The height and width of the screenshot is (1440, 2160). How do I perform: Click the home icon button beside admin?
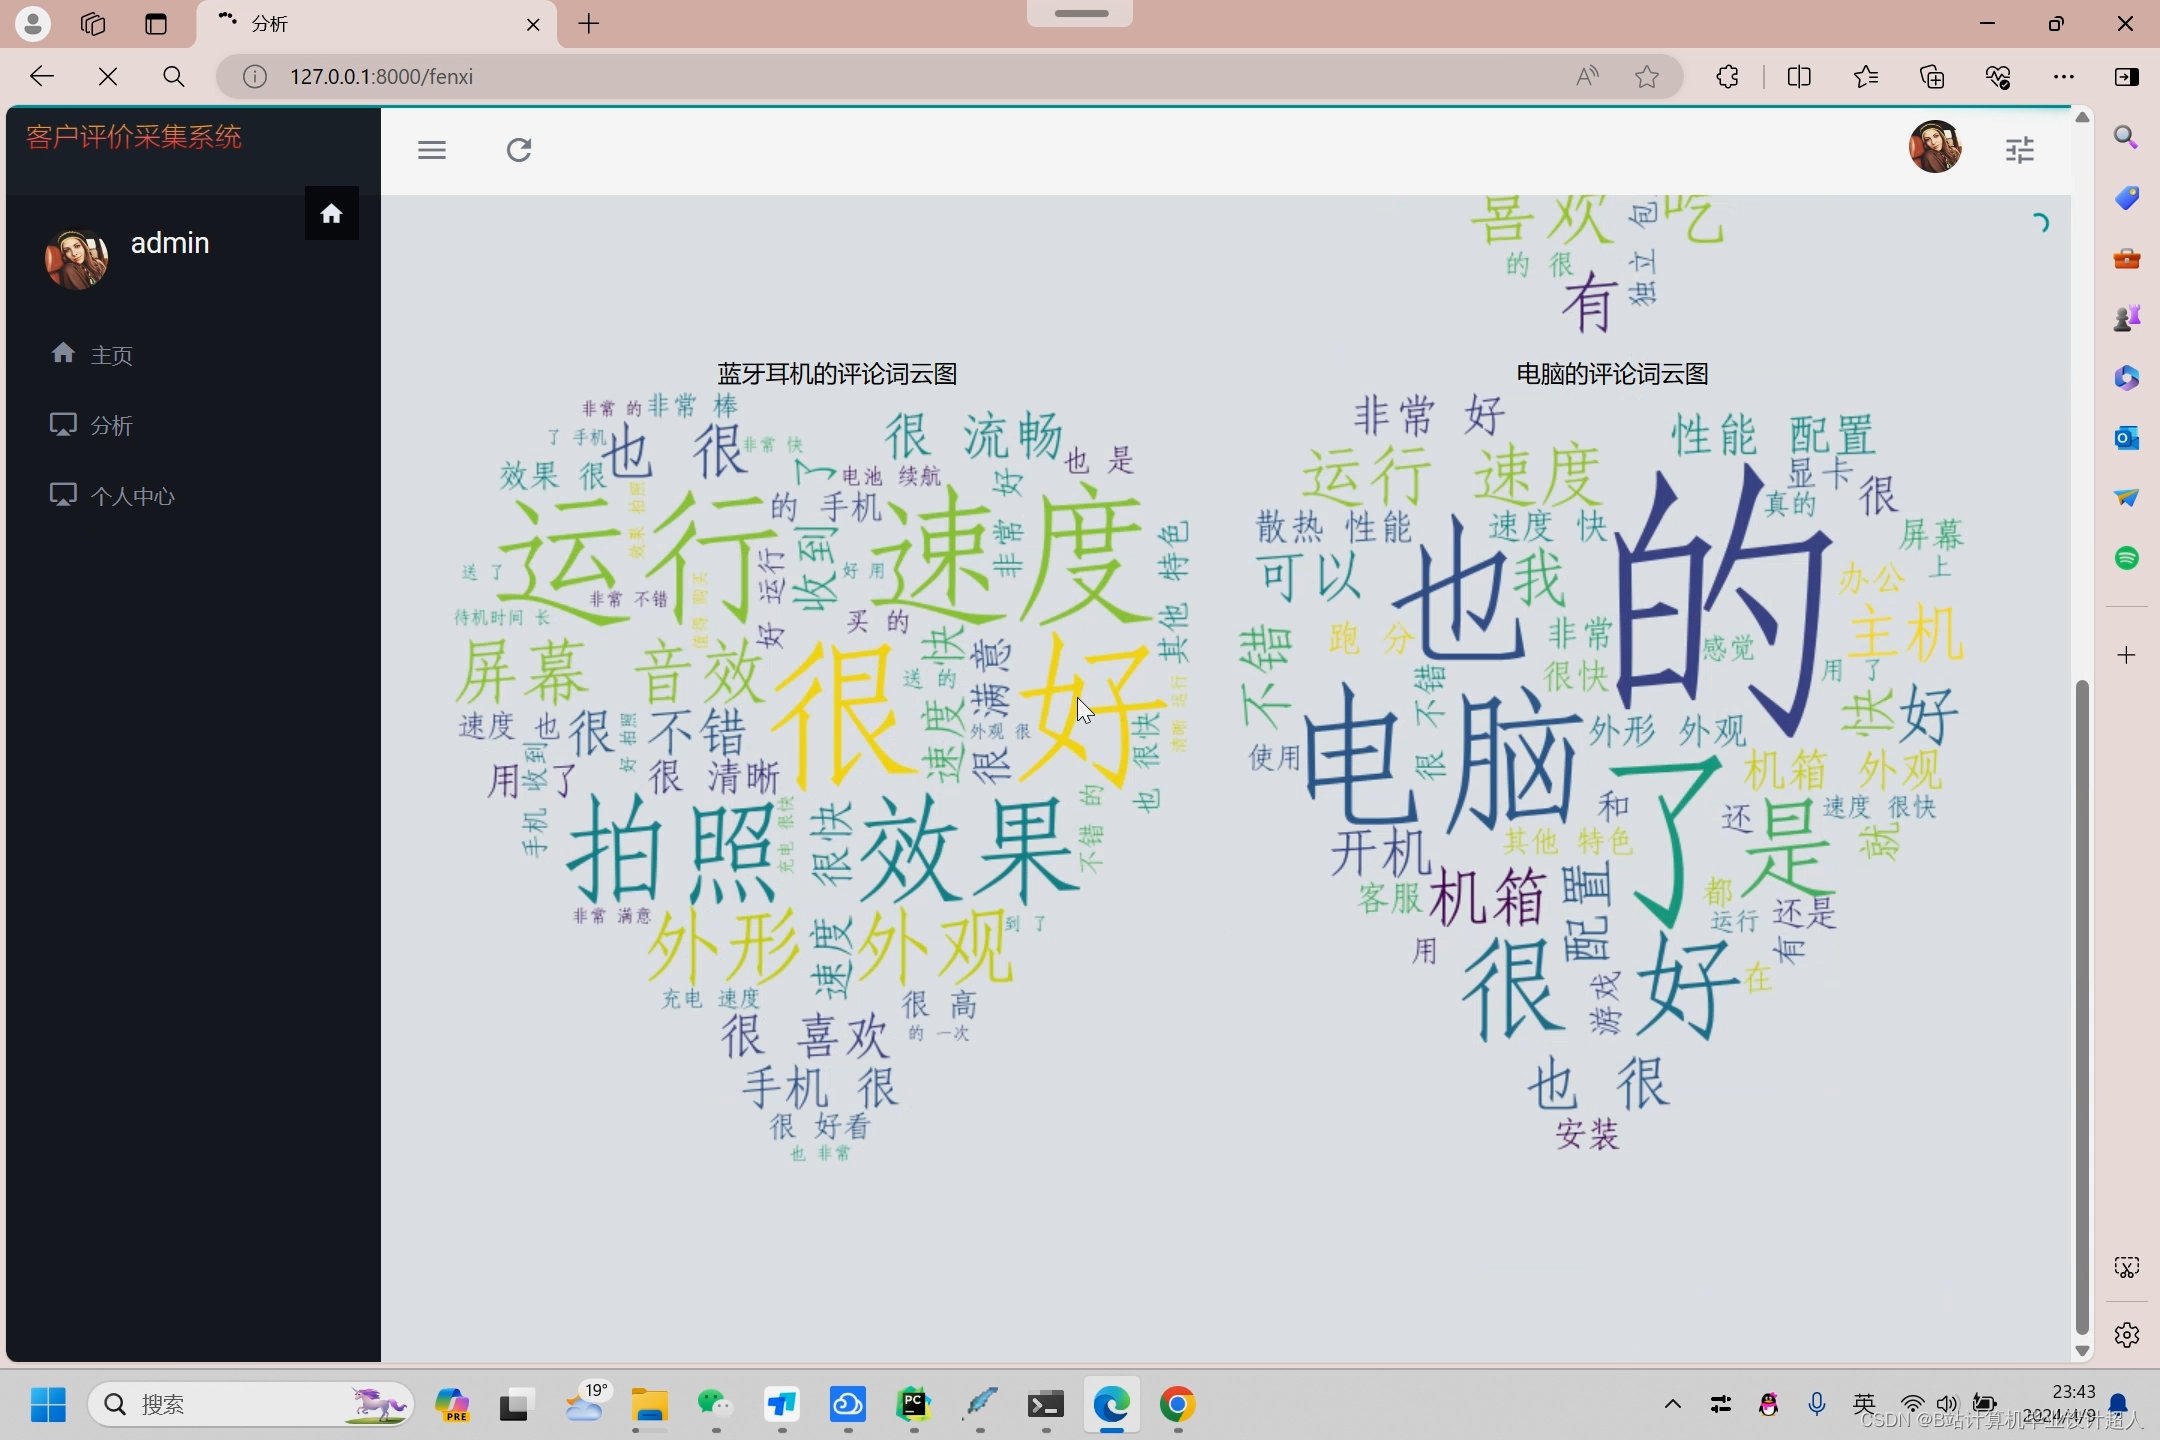[331, 213]
